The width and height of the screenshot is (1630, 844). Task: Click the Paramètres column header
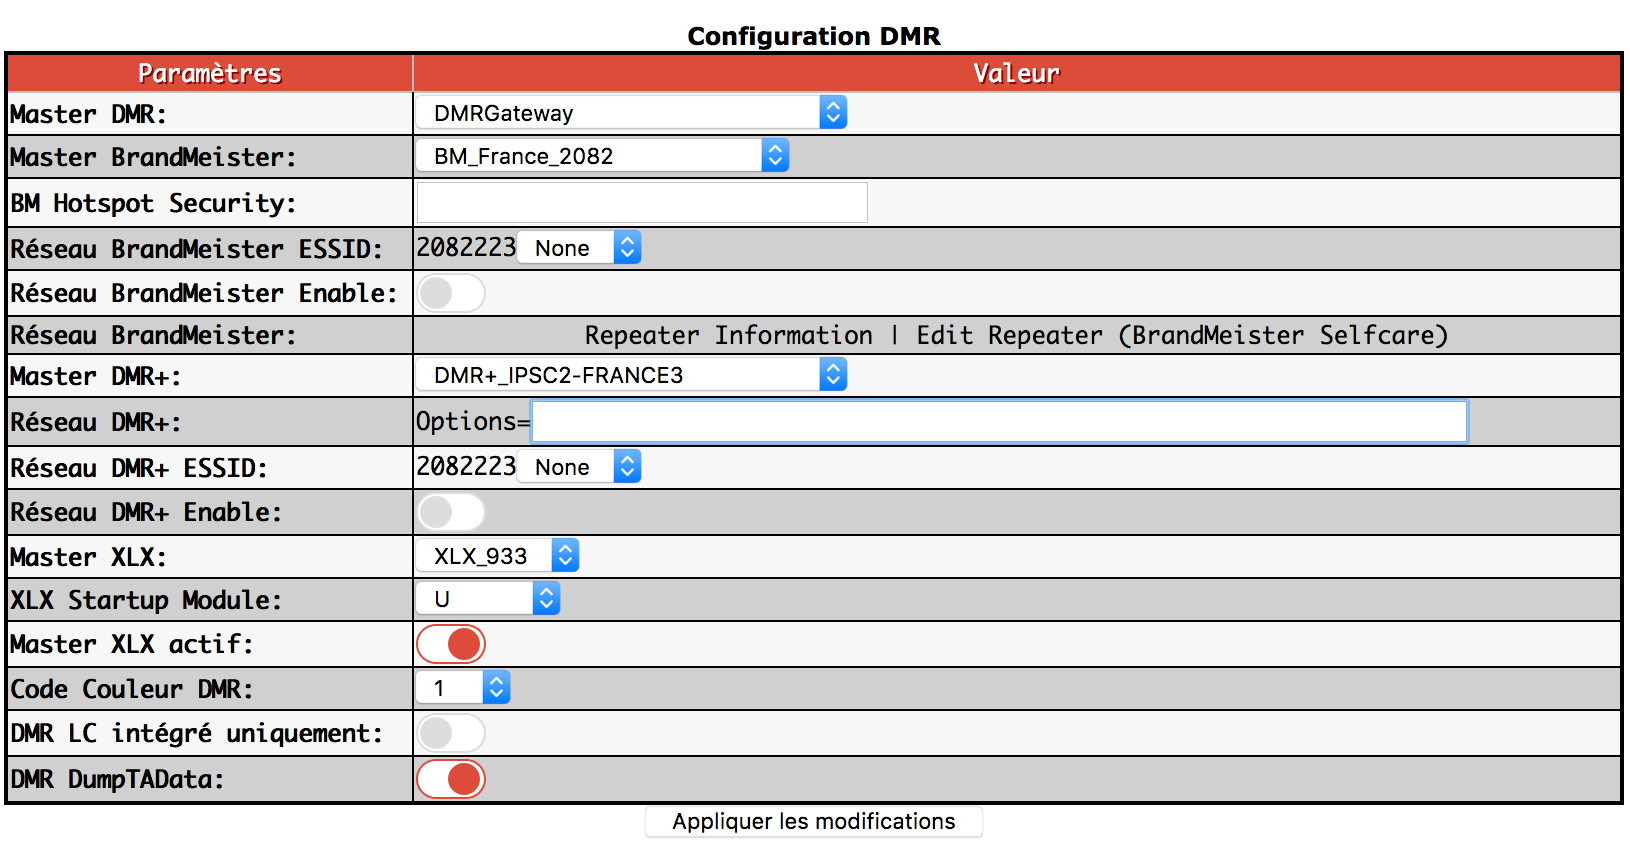[210, 73]
